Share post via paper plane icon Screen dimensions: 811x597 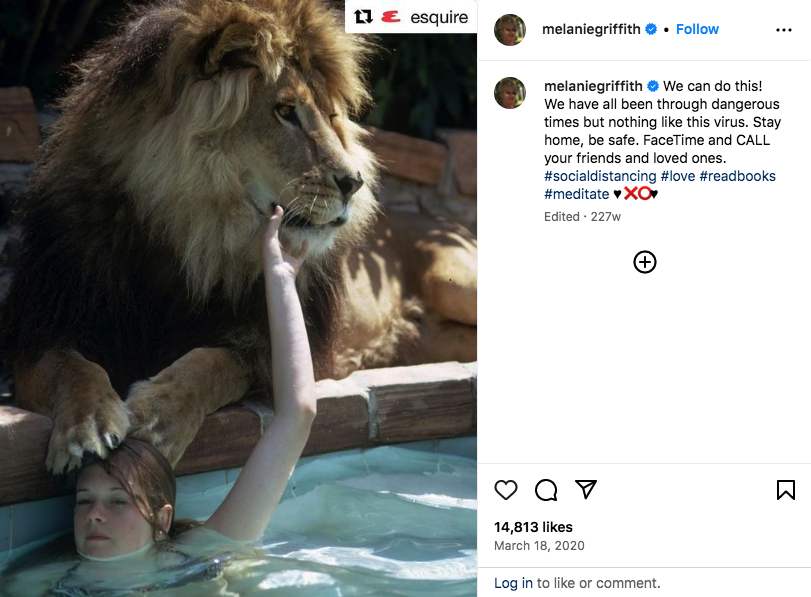tap(586, 490)
